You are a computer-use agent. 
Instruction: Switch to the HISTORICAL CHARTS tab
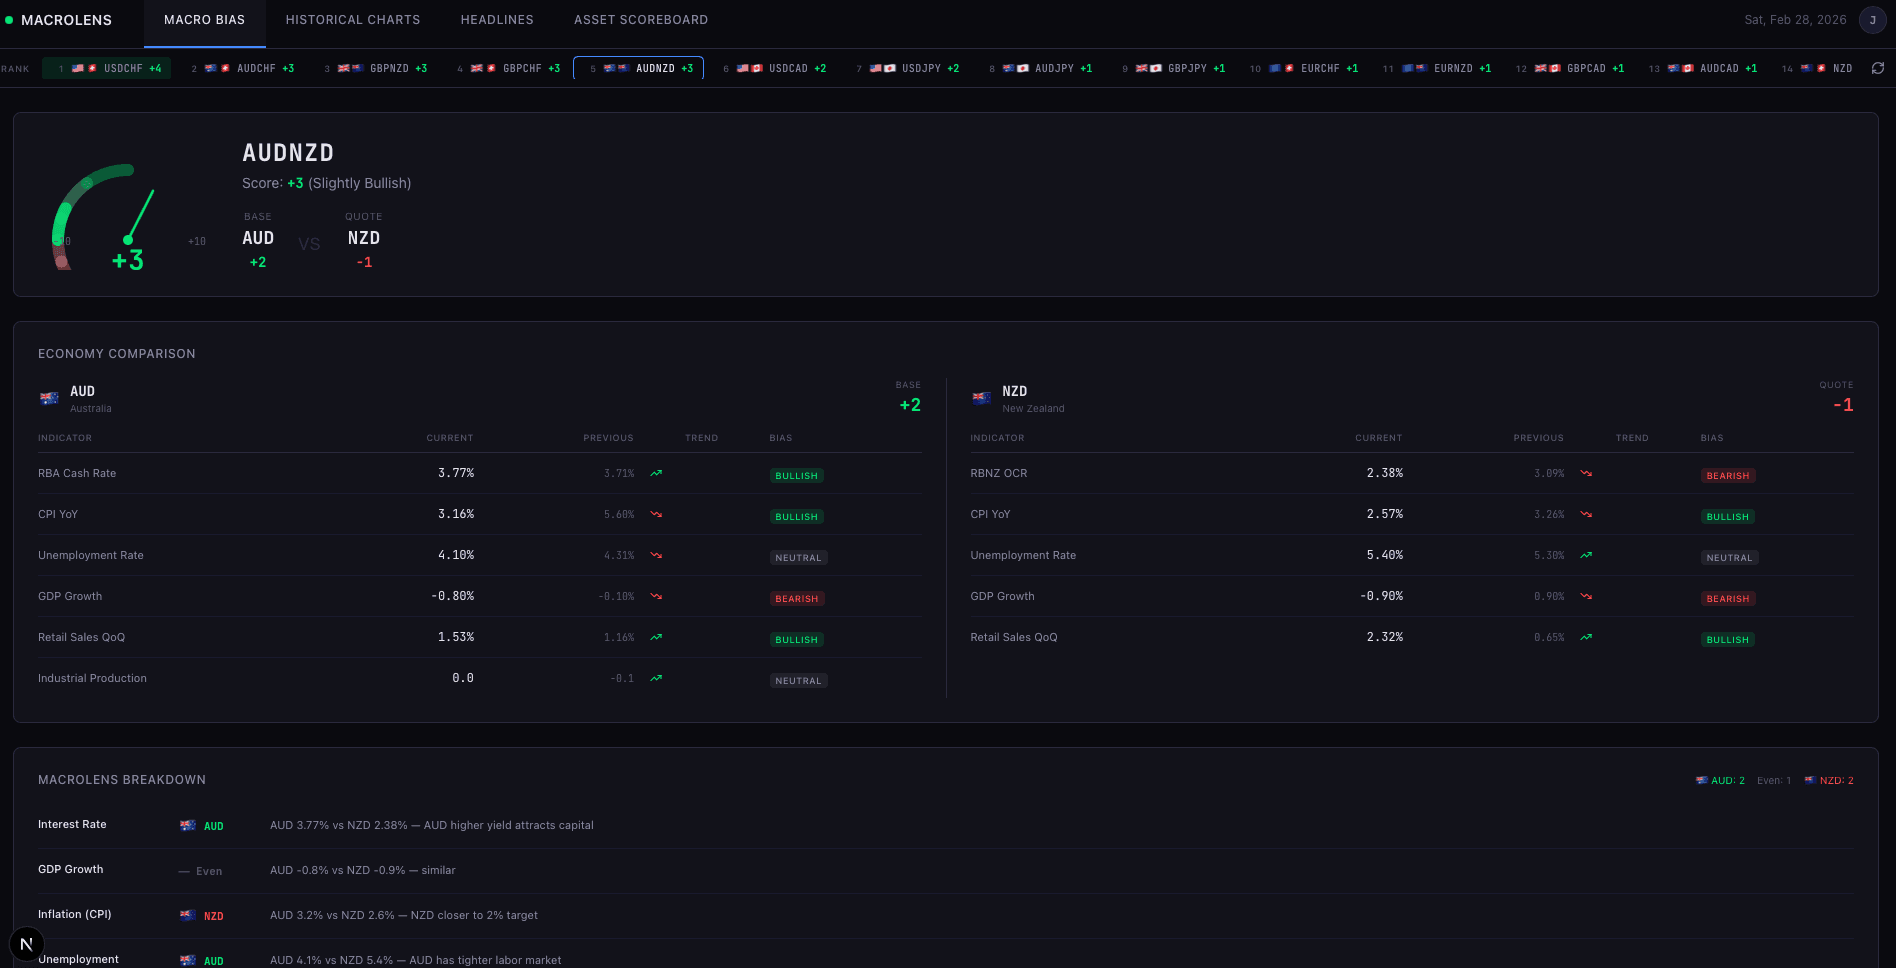point(353,19)
